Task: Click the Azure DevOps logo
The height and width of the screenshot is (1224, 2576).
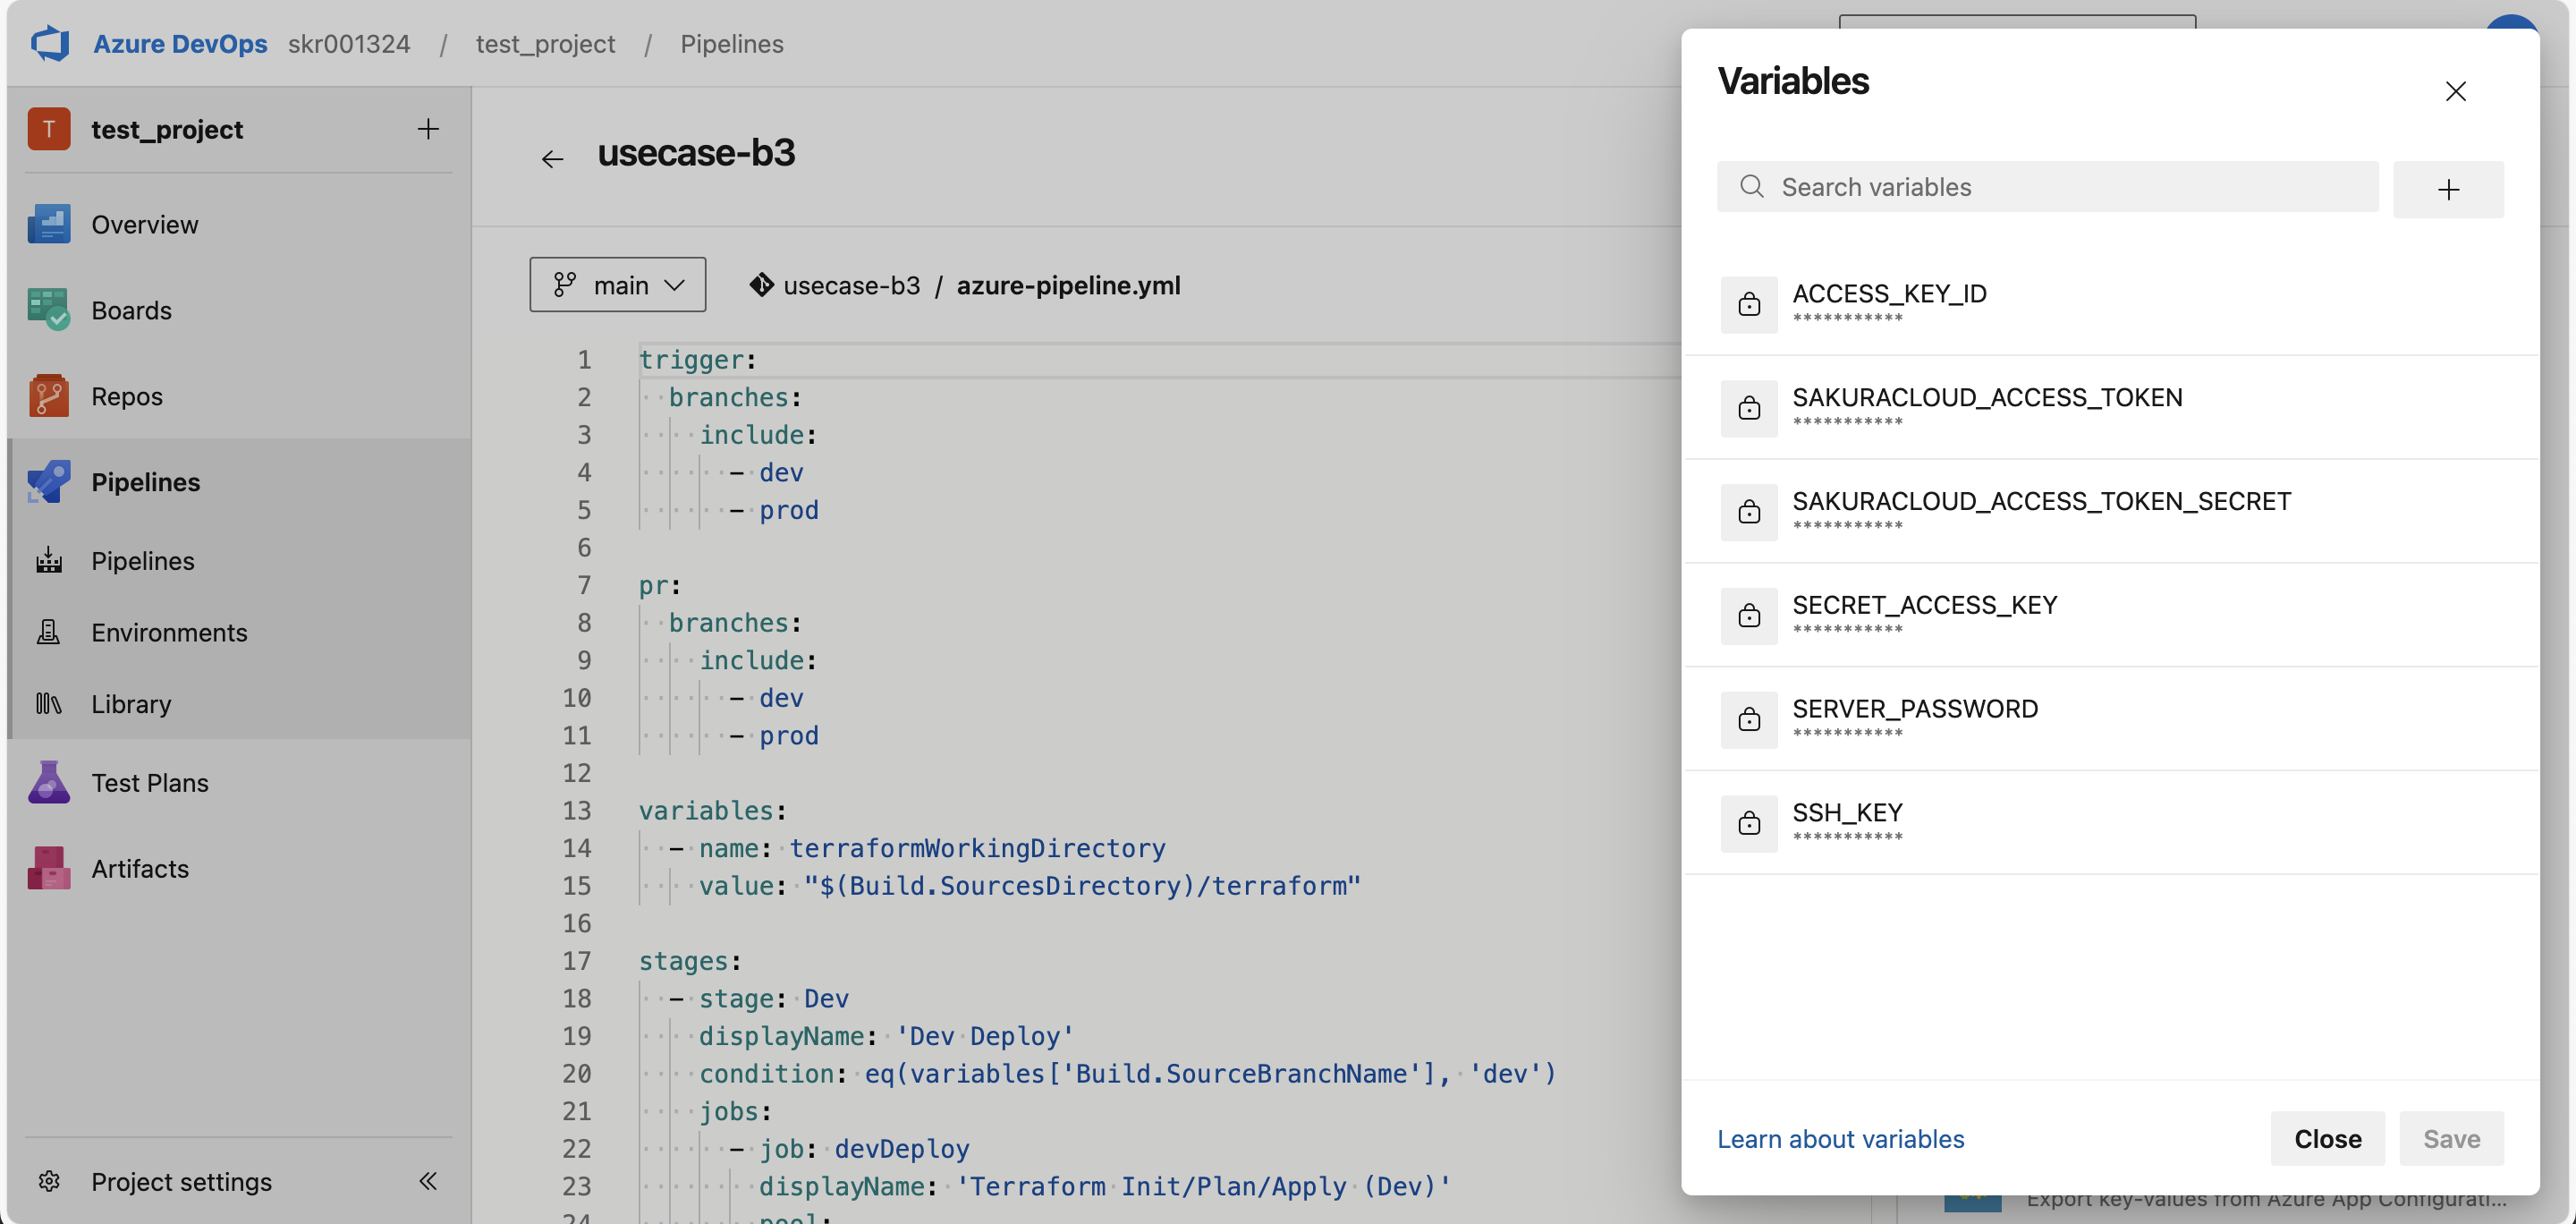Action: 50,43
